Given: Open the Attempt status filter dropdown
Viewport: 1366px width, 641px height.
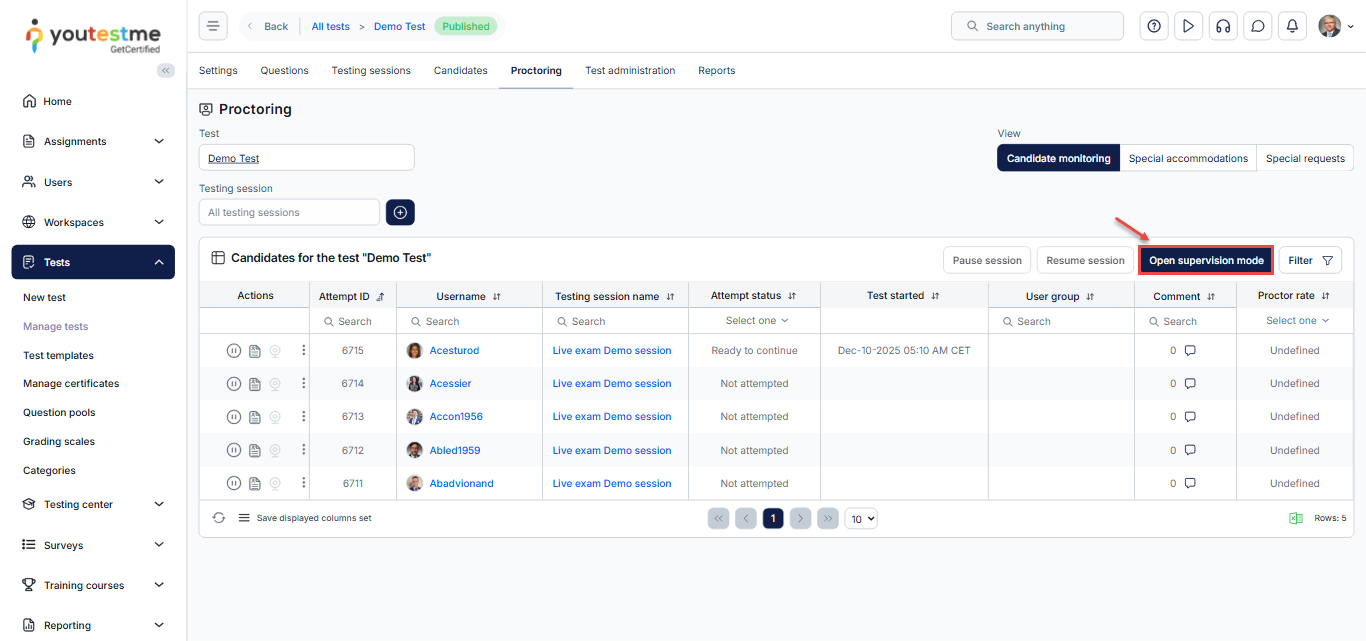Looking at the screenshot, I should [756, 321].
